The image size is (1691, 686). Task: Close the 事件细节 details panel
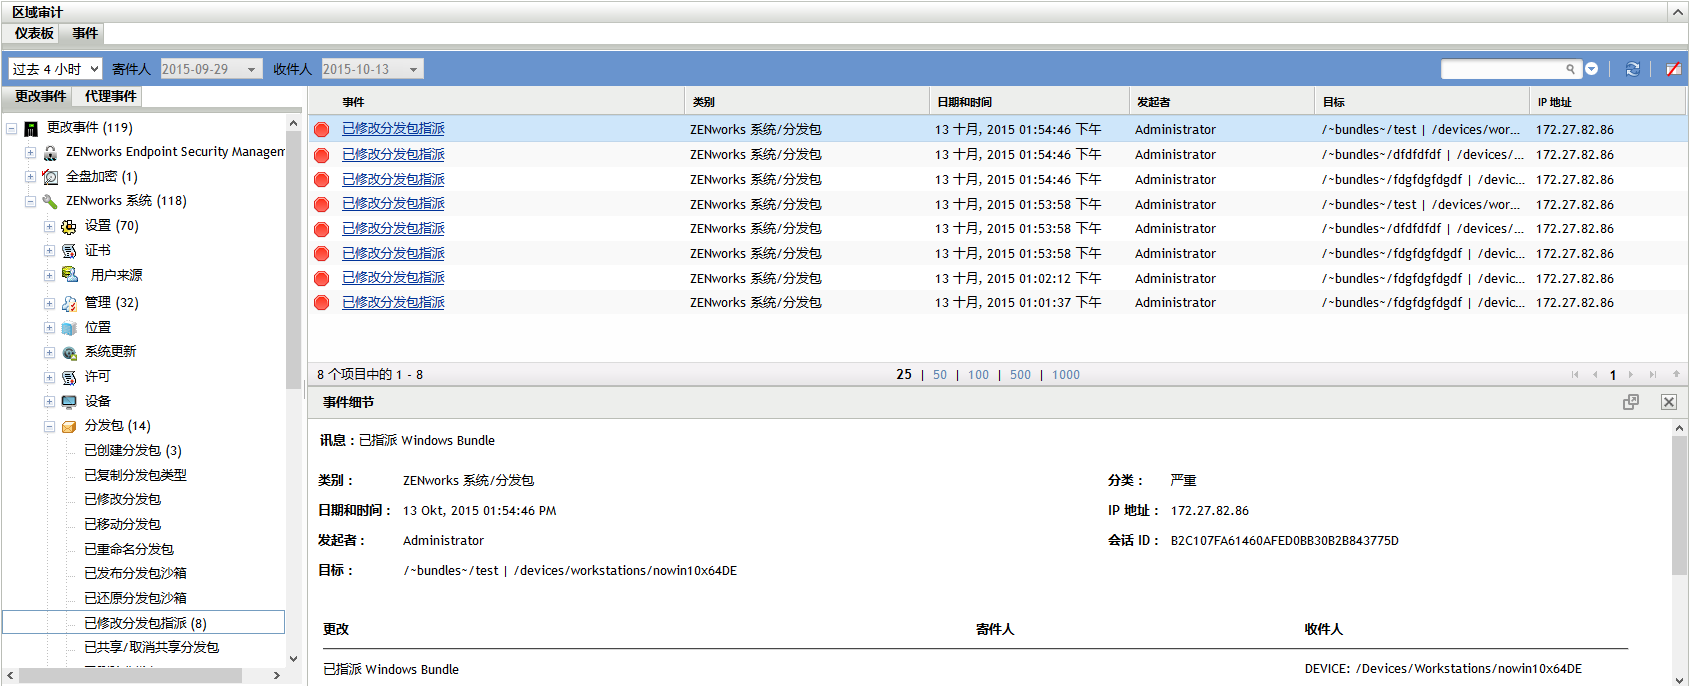(1669, 402)
